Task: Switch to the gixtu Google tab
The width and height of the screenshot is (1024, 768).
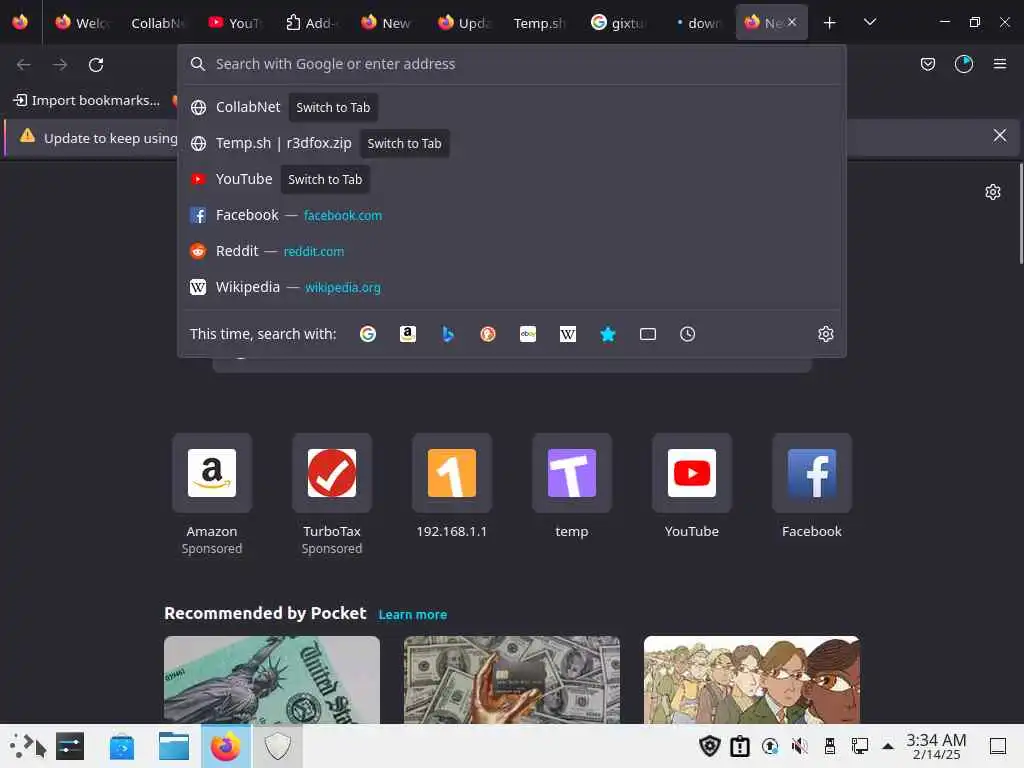Action: click(618, 23)
